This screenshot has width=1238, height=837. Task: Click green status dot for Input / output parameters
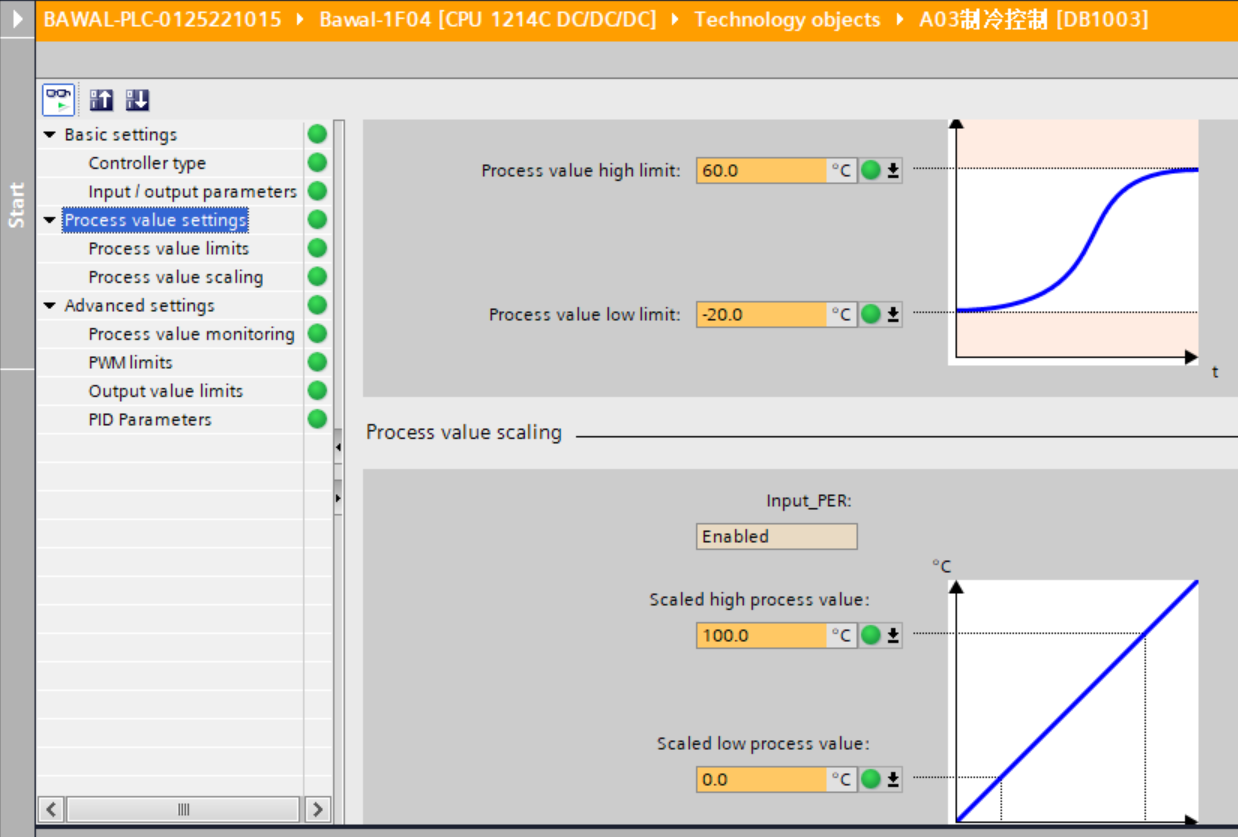317,191
